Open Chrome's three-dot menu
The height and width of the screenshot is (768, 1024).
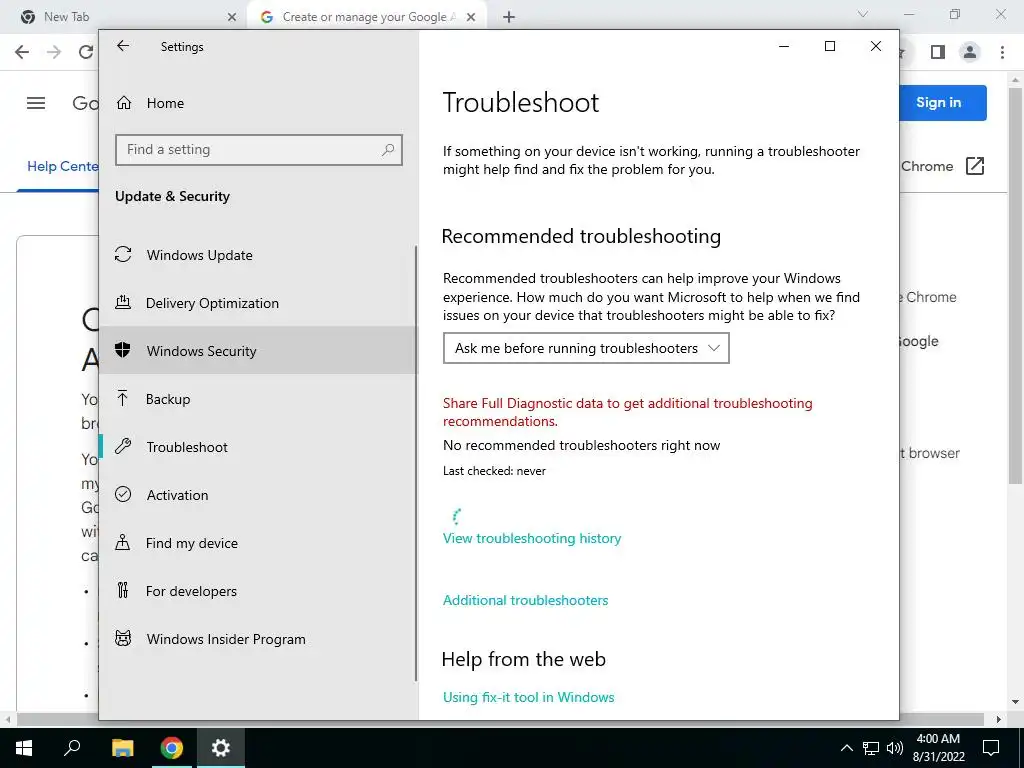[x=1002, y=52]
